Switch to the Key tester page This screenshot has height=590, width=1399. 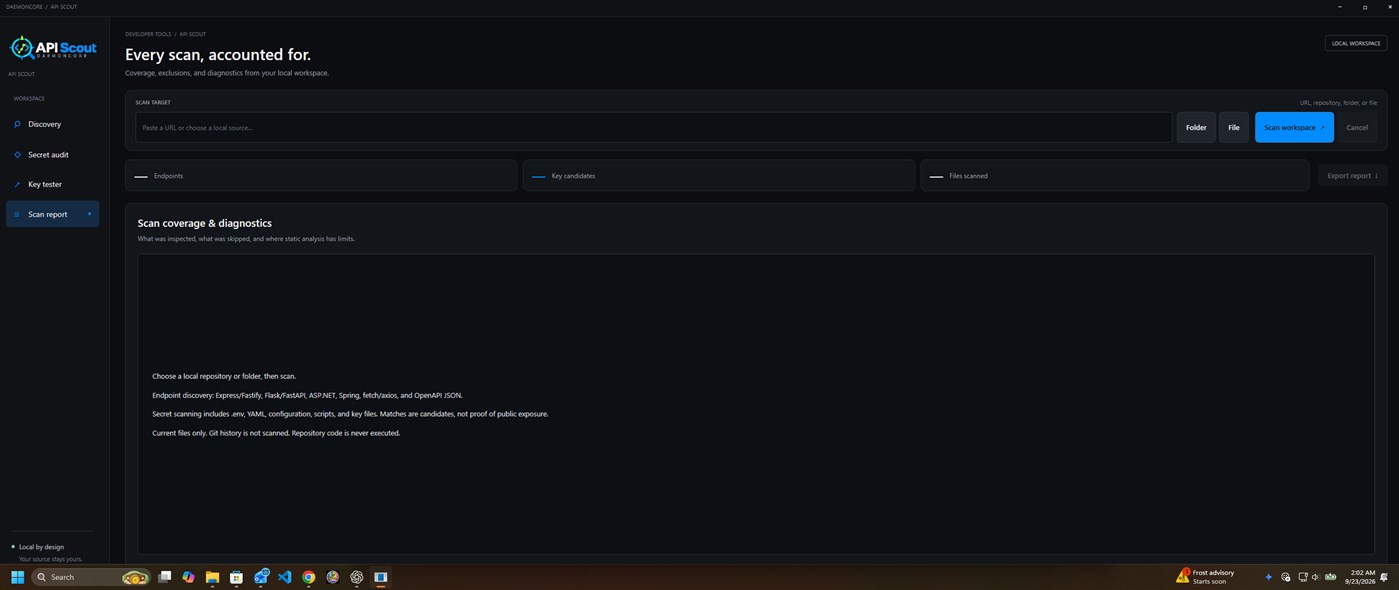click(x=52, y=184)
